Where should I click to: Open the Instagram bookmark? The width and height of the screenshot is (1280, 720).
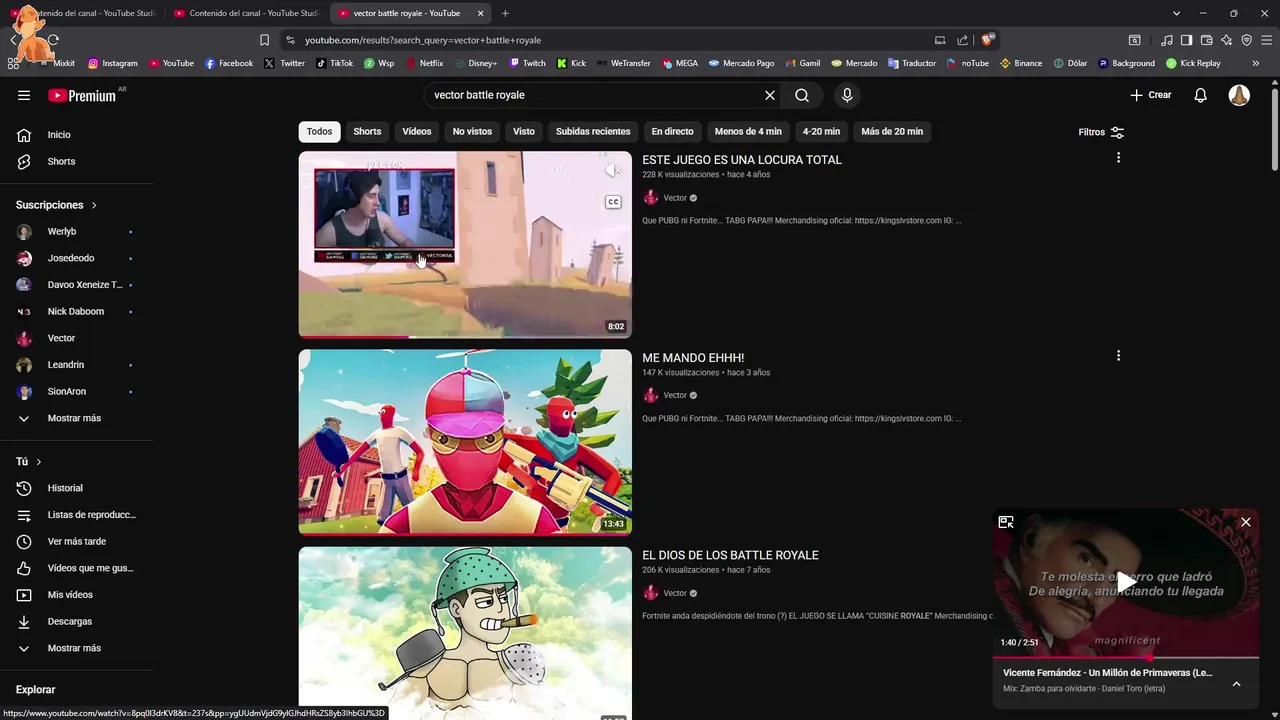(x=113, y=63)
